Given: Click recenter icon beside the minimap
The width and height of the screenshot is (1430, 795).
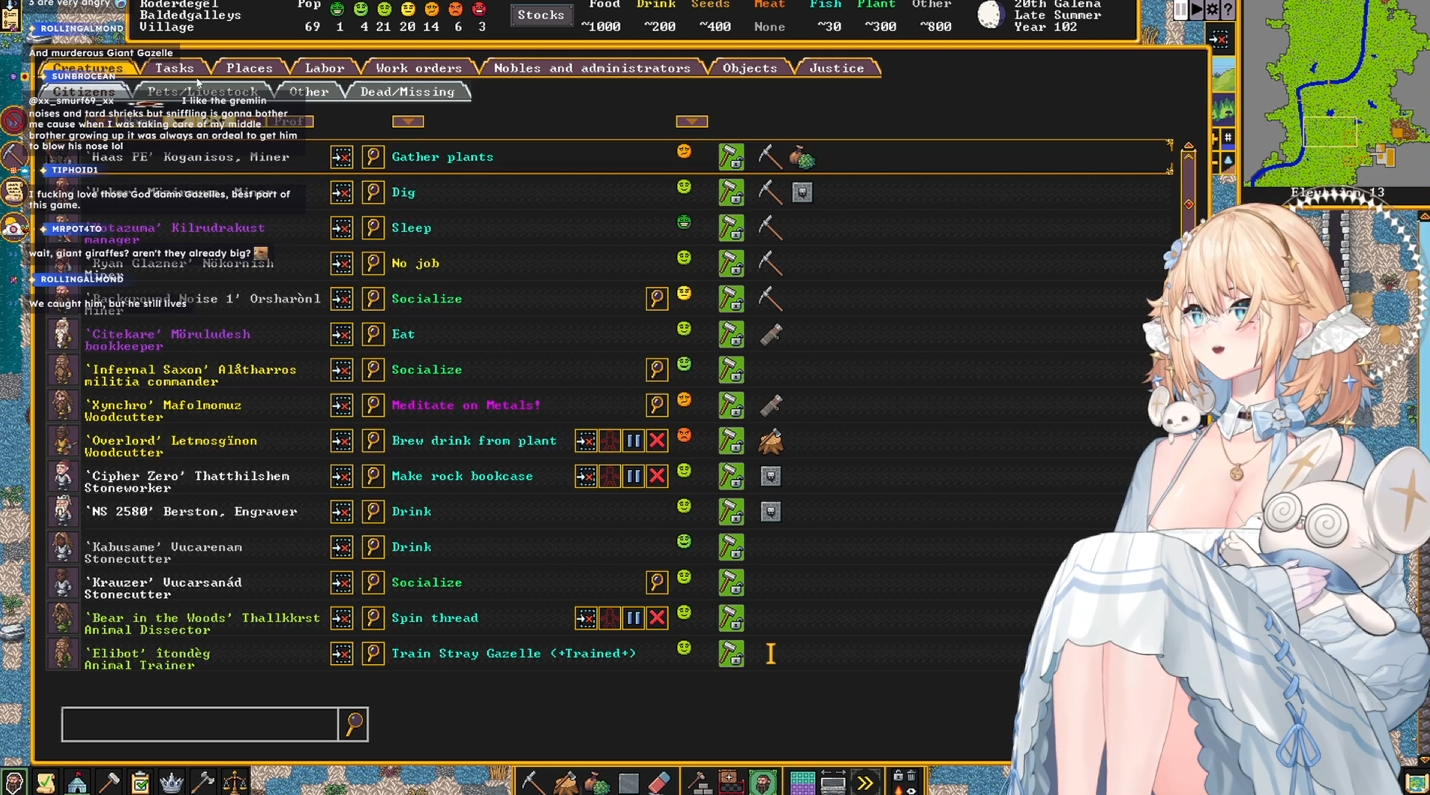Looking at the screenshot, I should pos(1220,39).
